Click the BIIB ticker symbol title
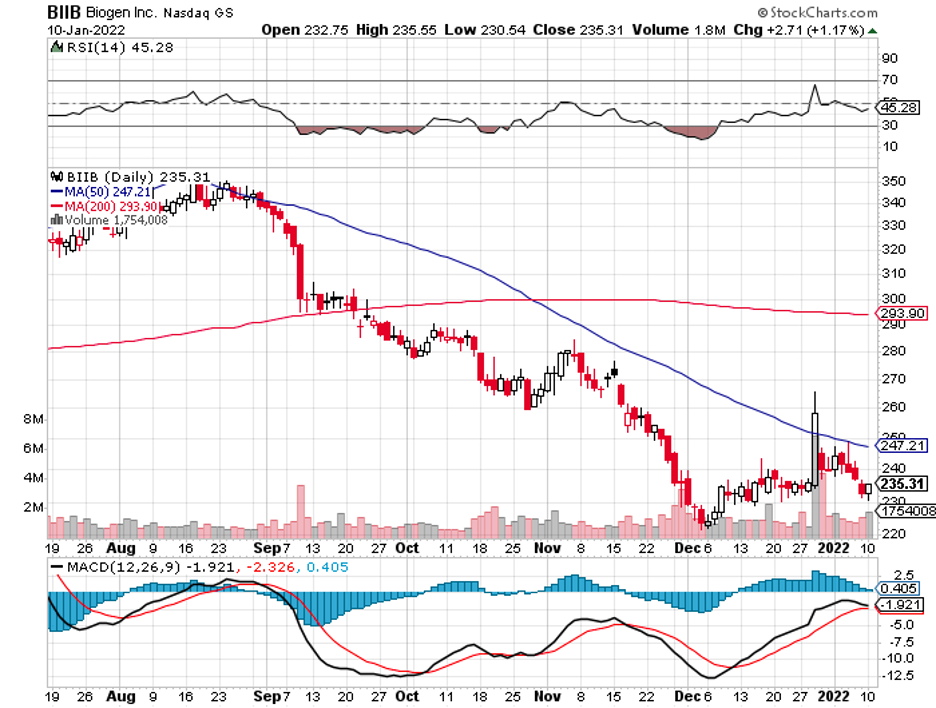 [64, 13]
